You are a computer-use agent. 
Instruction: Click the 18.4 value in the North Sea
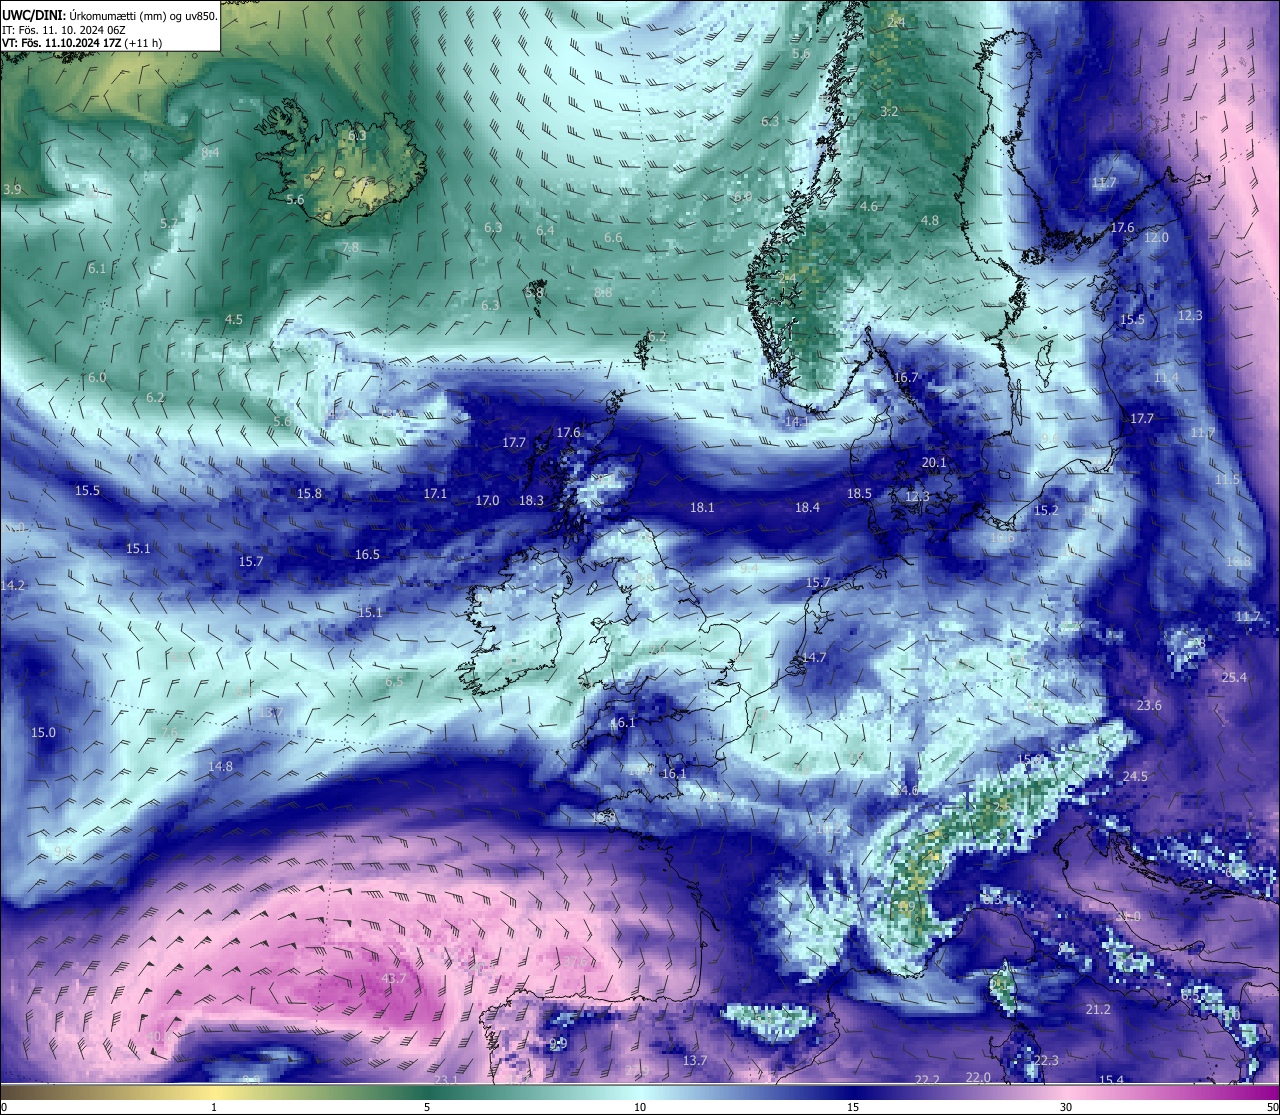click(807, 507)
